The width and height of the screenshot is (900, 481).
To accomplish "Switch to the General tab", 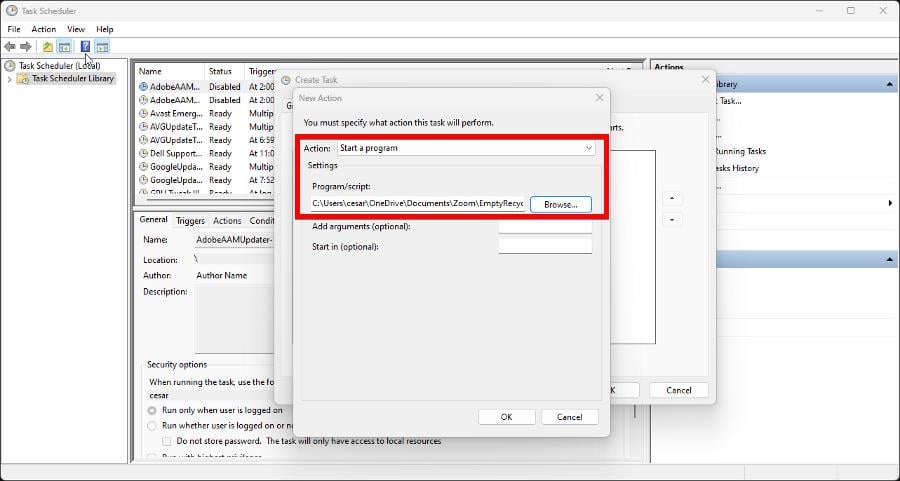I will 153,220.
